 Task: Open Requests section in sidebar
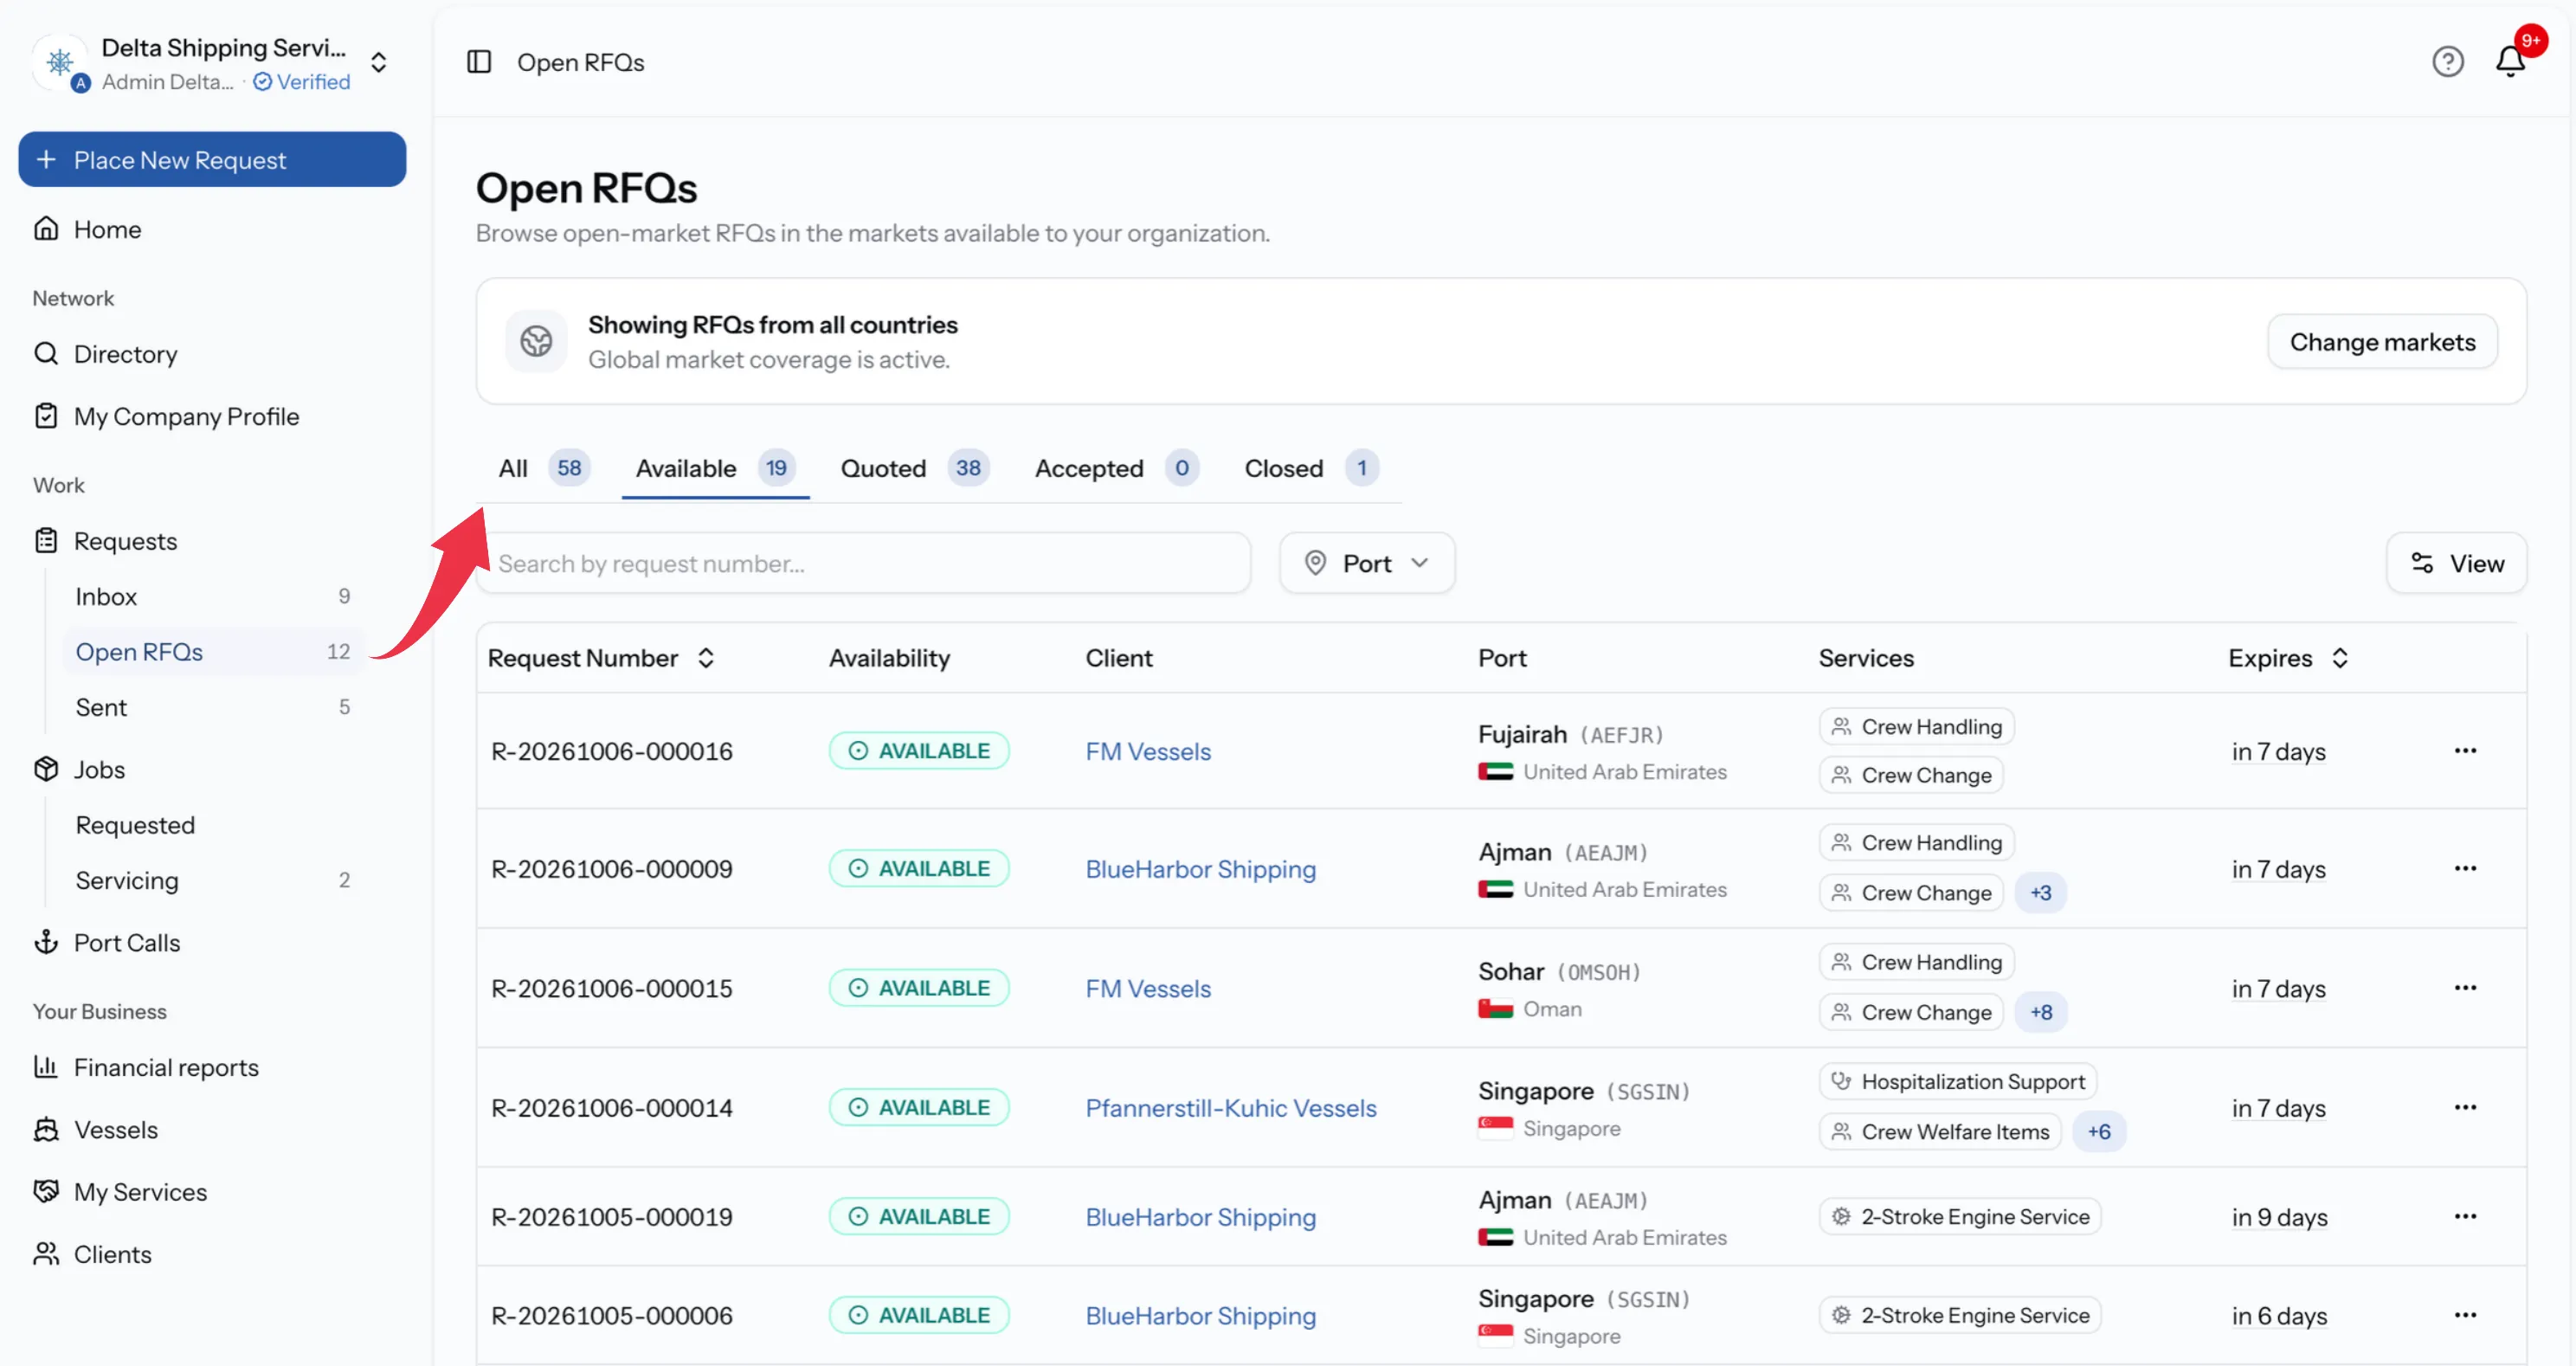point(106,541)
